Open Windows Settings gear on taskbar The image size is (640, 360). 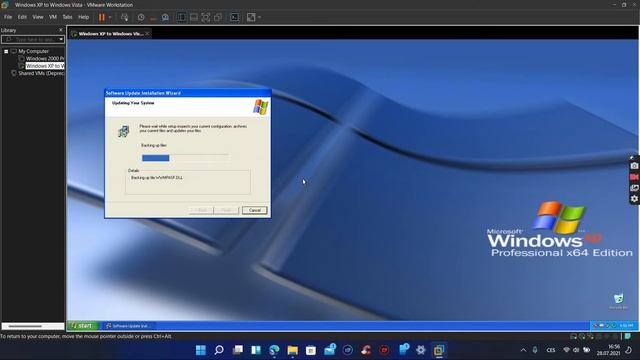click(421, 350)
